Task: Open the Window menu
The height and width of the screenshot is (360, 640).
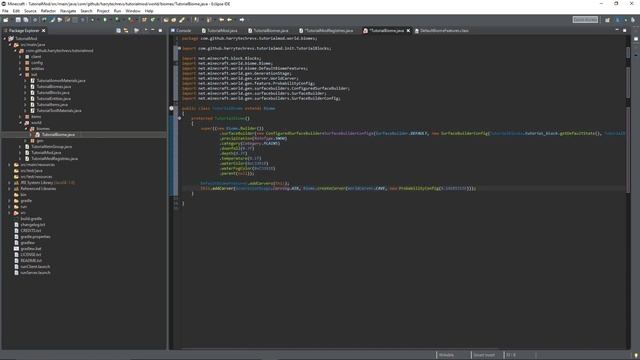Action: pos(133,11)
